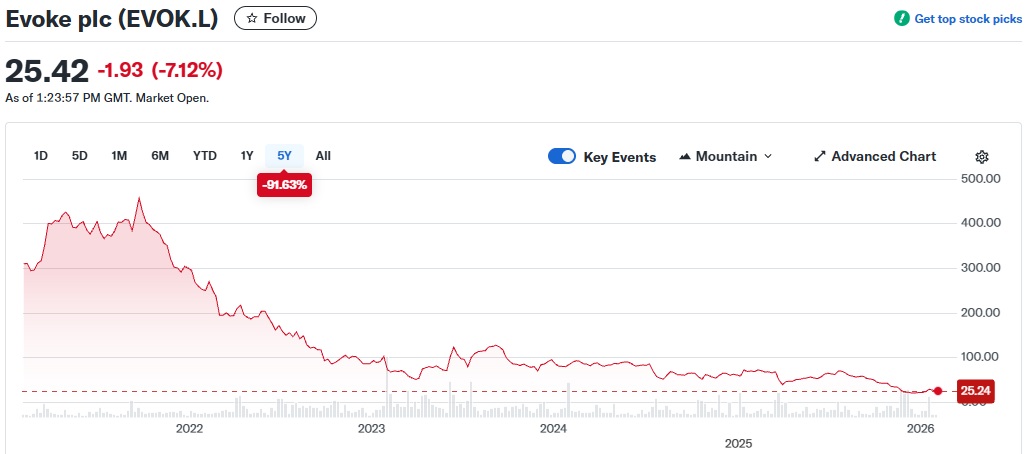1027x454 pixels.
Task: Switch to 6M time range
Action: (x=160, y=156)
